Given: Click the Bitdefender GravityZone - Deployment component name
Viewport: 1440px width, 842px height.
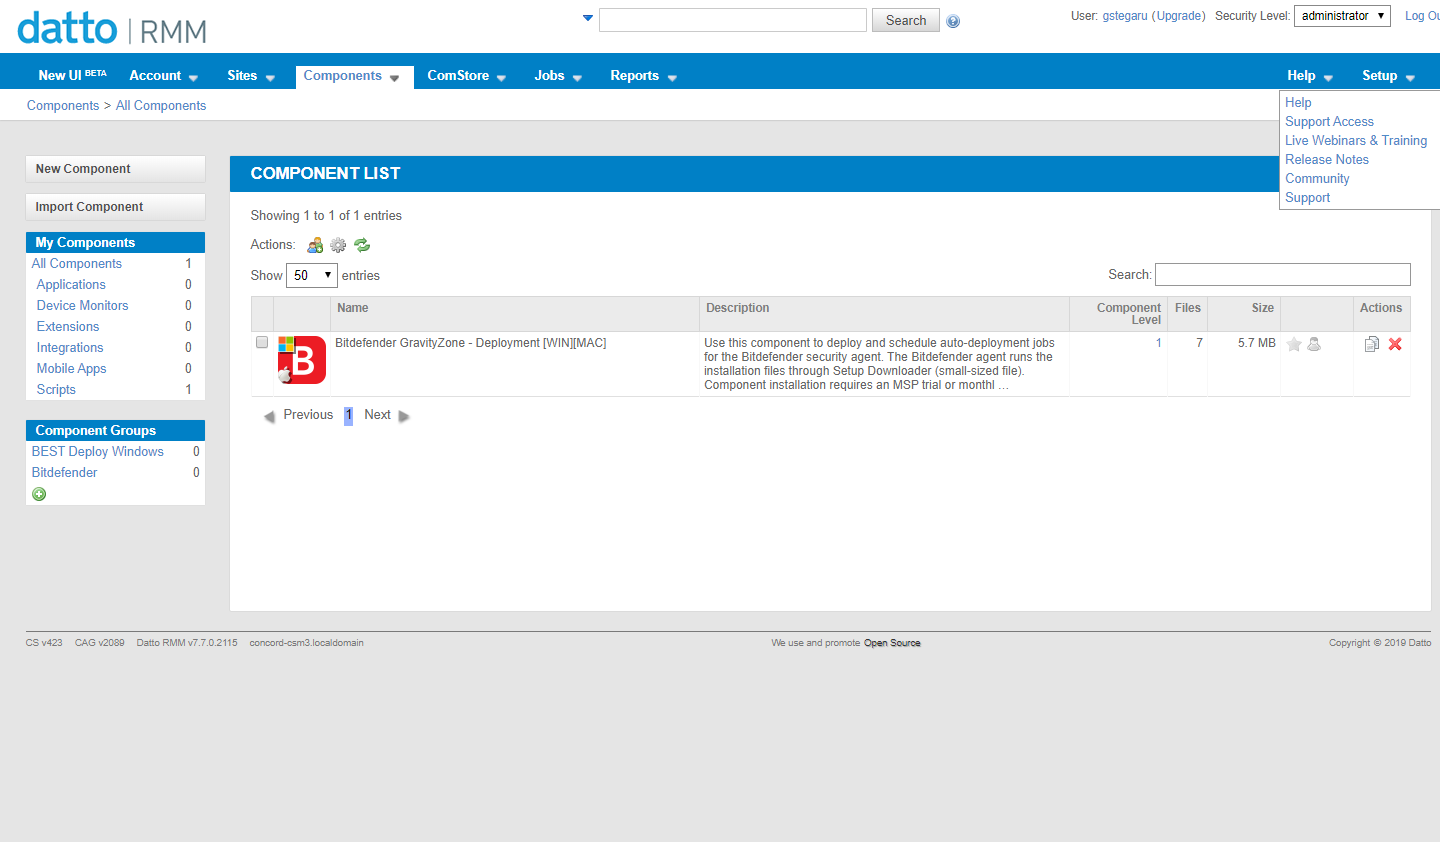Looking at the screenshot, I should click(x=471, y=343).
